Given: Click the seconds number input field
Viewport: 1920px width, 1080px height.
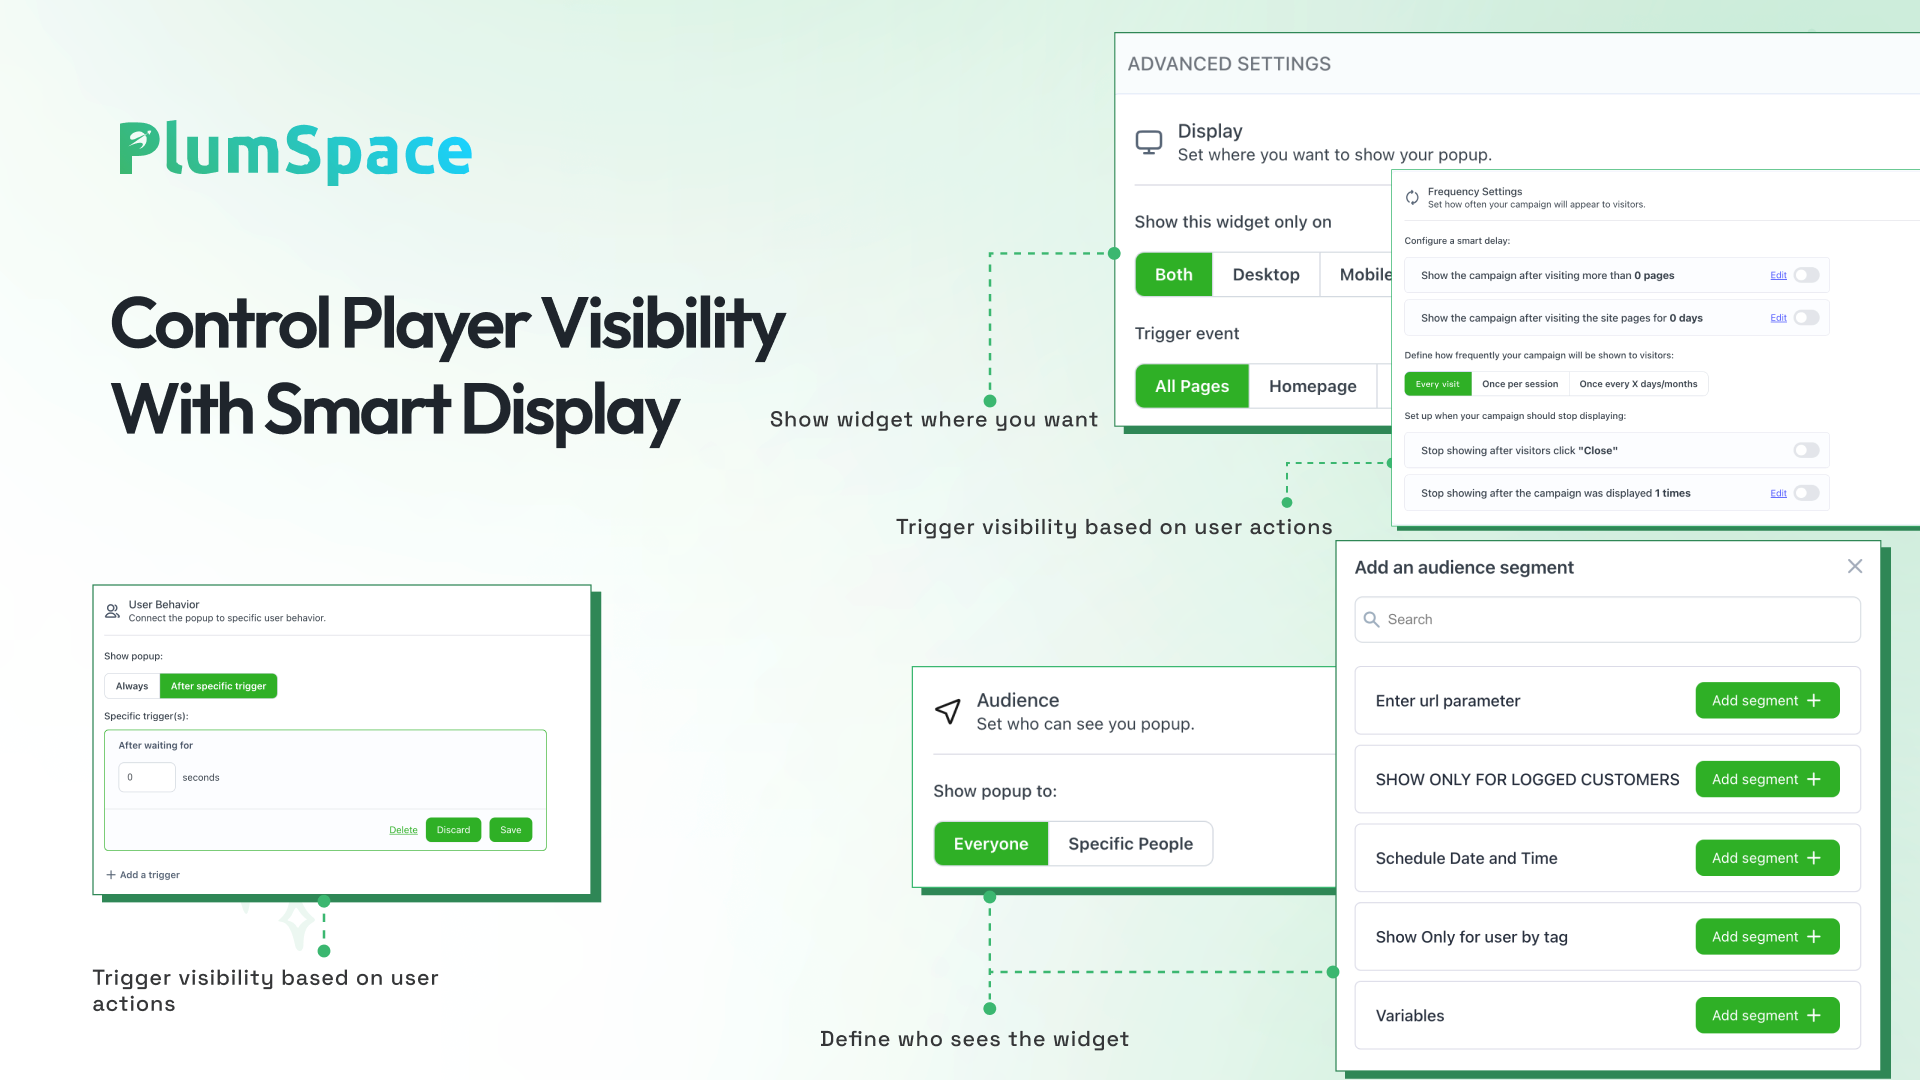Looking at the screenshot, I should (x=147, y=777).
